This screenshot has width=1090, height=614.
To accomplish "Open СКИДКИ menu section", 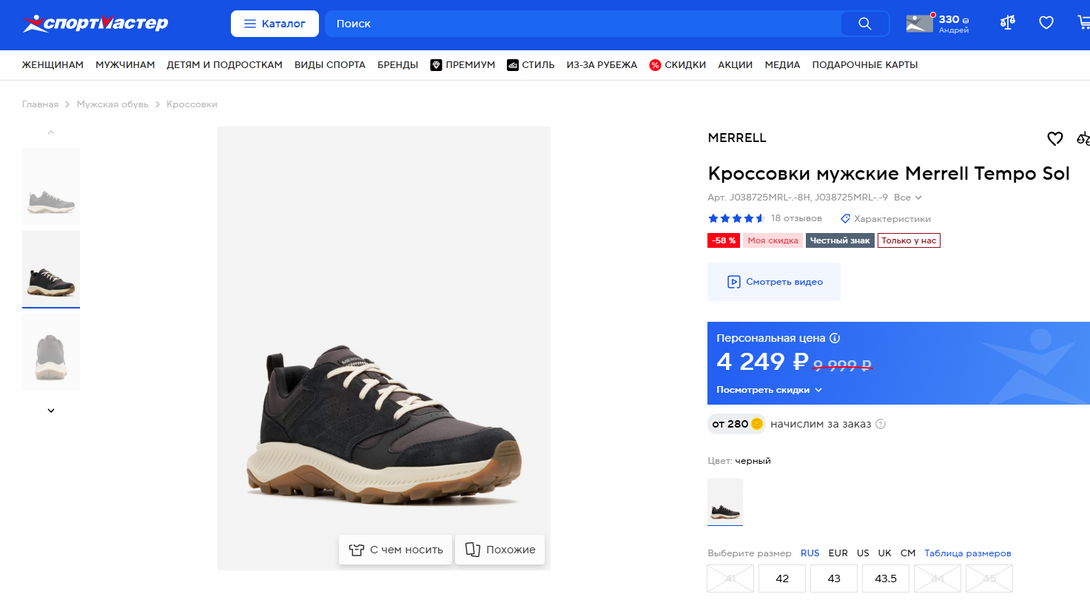I will click(x=677, y=65).
